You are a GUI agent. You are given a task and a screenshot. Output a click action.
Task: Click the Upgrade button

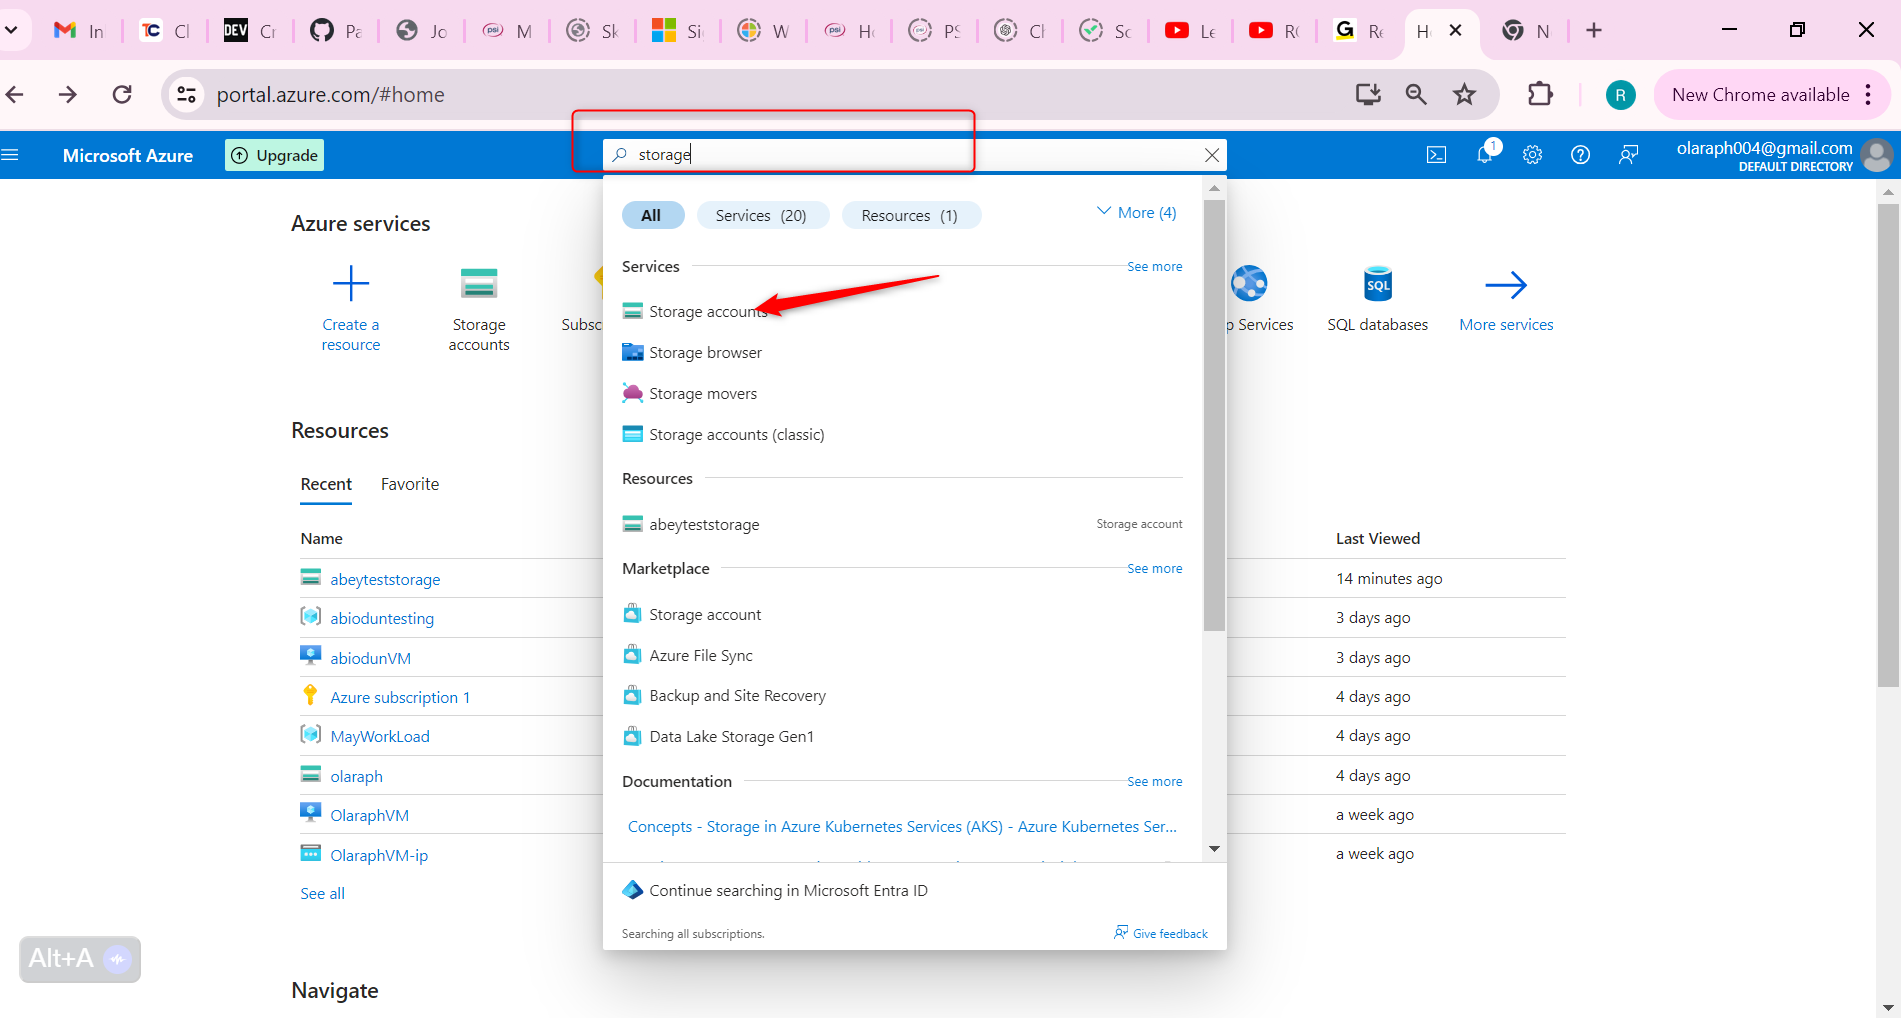click(273, 155)
